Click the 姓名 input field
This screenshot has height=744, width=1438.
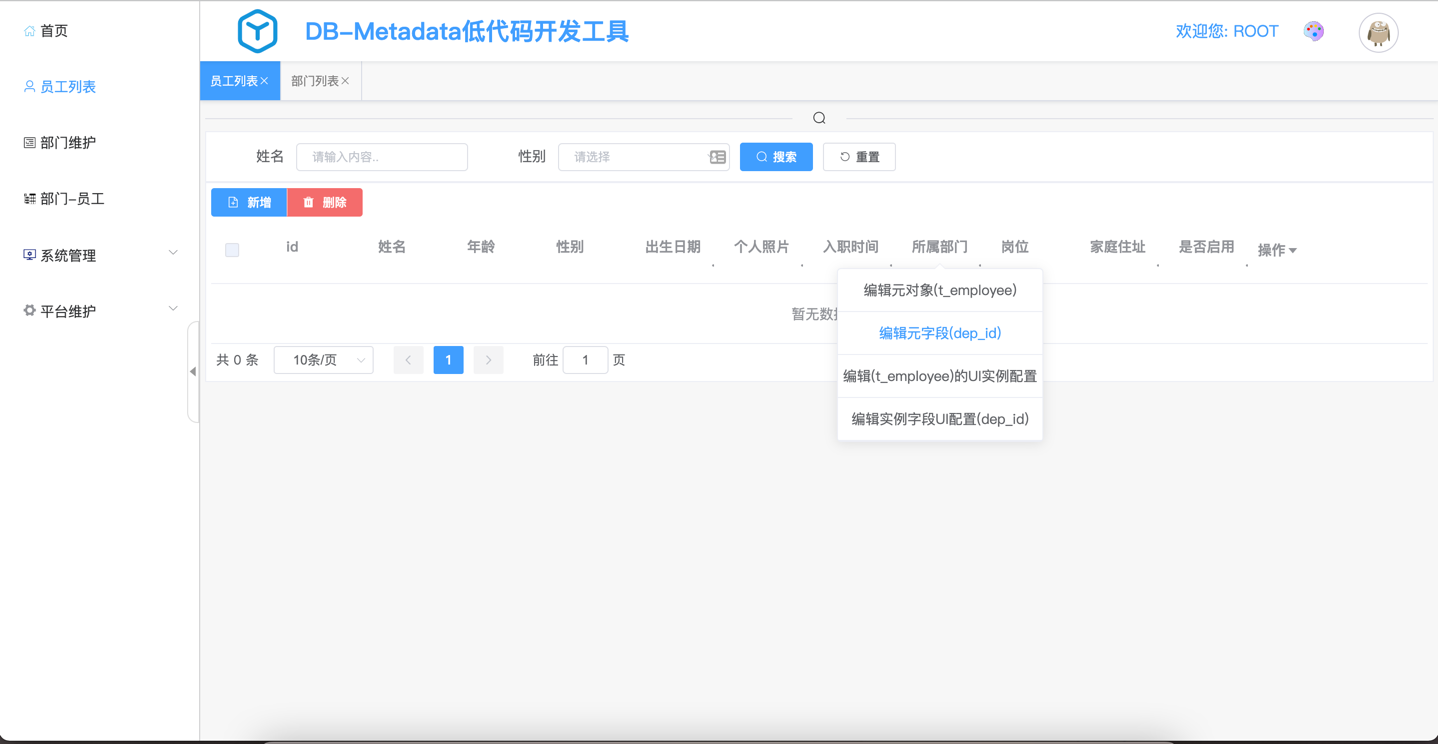pyautogui.click(x=382, y=157)
